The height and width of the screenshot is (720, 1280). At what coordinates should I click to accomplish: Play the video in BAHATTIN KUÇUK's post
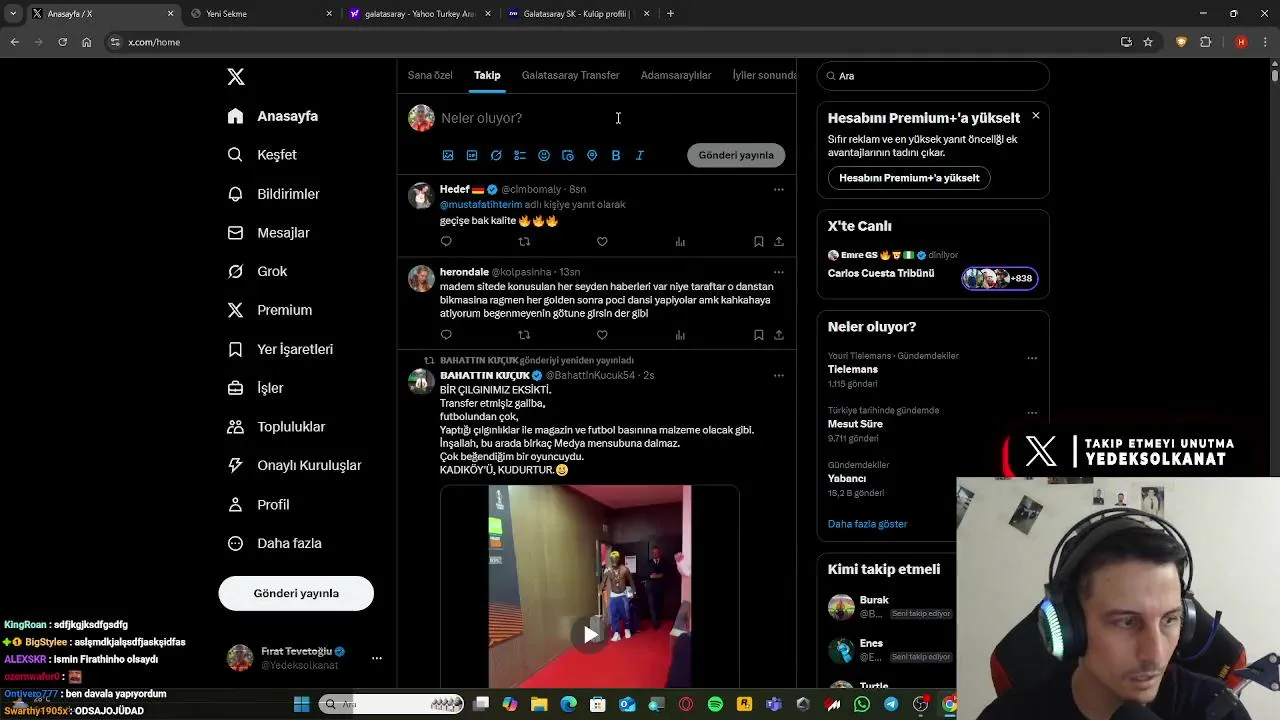[x=590, y=634]
